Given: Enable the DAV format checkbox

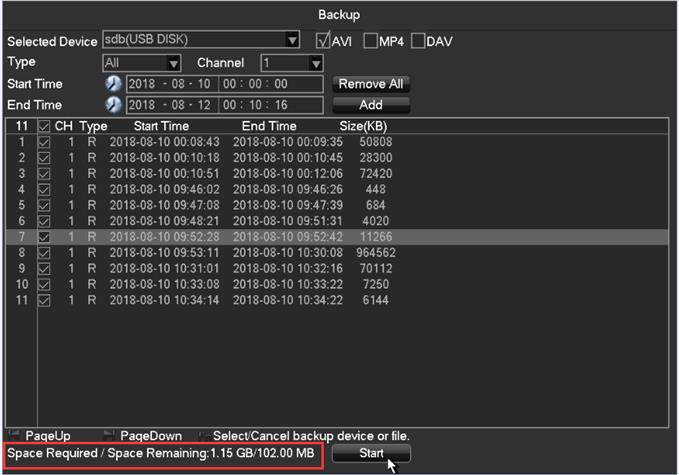Looking at the screenshot, I should tap(419, 41).
